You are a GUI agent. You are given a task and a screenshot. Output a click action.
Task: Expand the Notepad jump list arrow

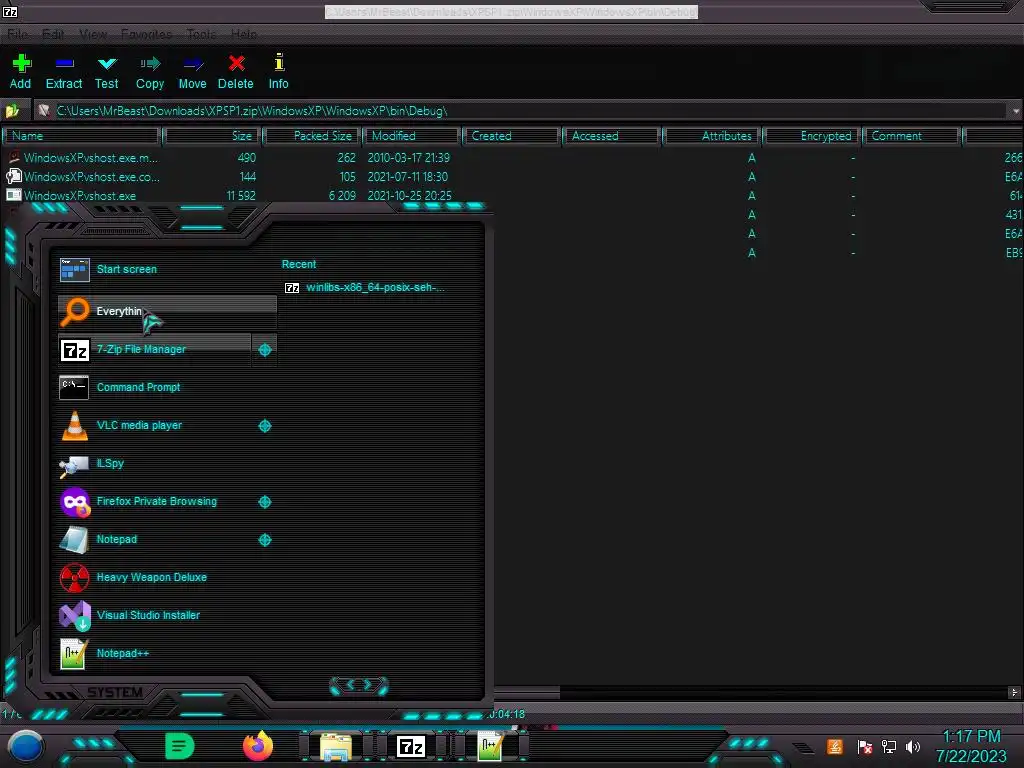tap(264, 540)
